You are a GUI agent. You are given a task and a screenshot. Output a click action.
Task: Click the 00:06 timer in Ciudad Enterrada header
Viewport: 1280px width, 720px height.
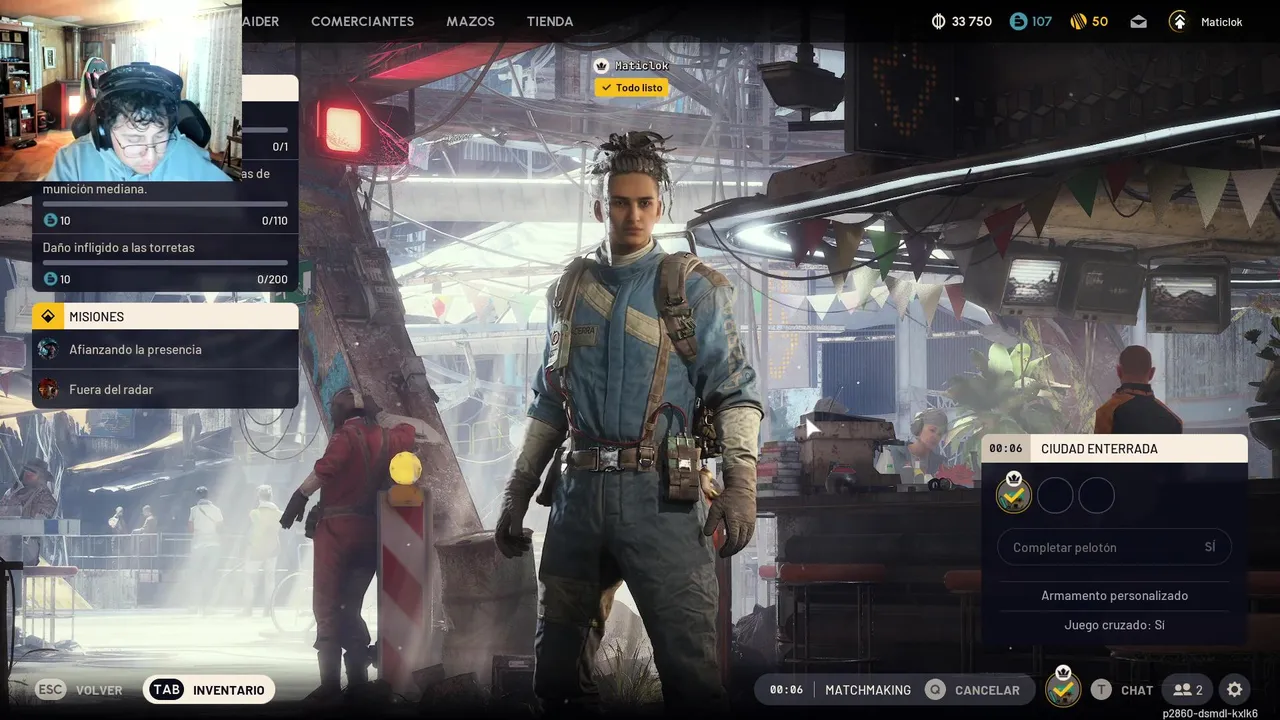point(1006,449)
